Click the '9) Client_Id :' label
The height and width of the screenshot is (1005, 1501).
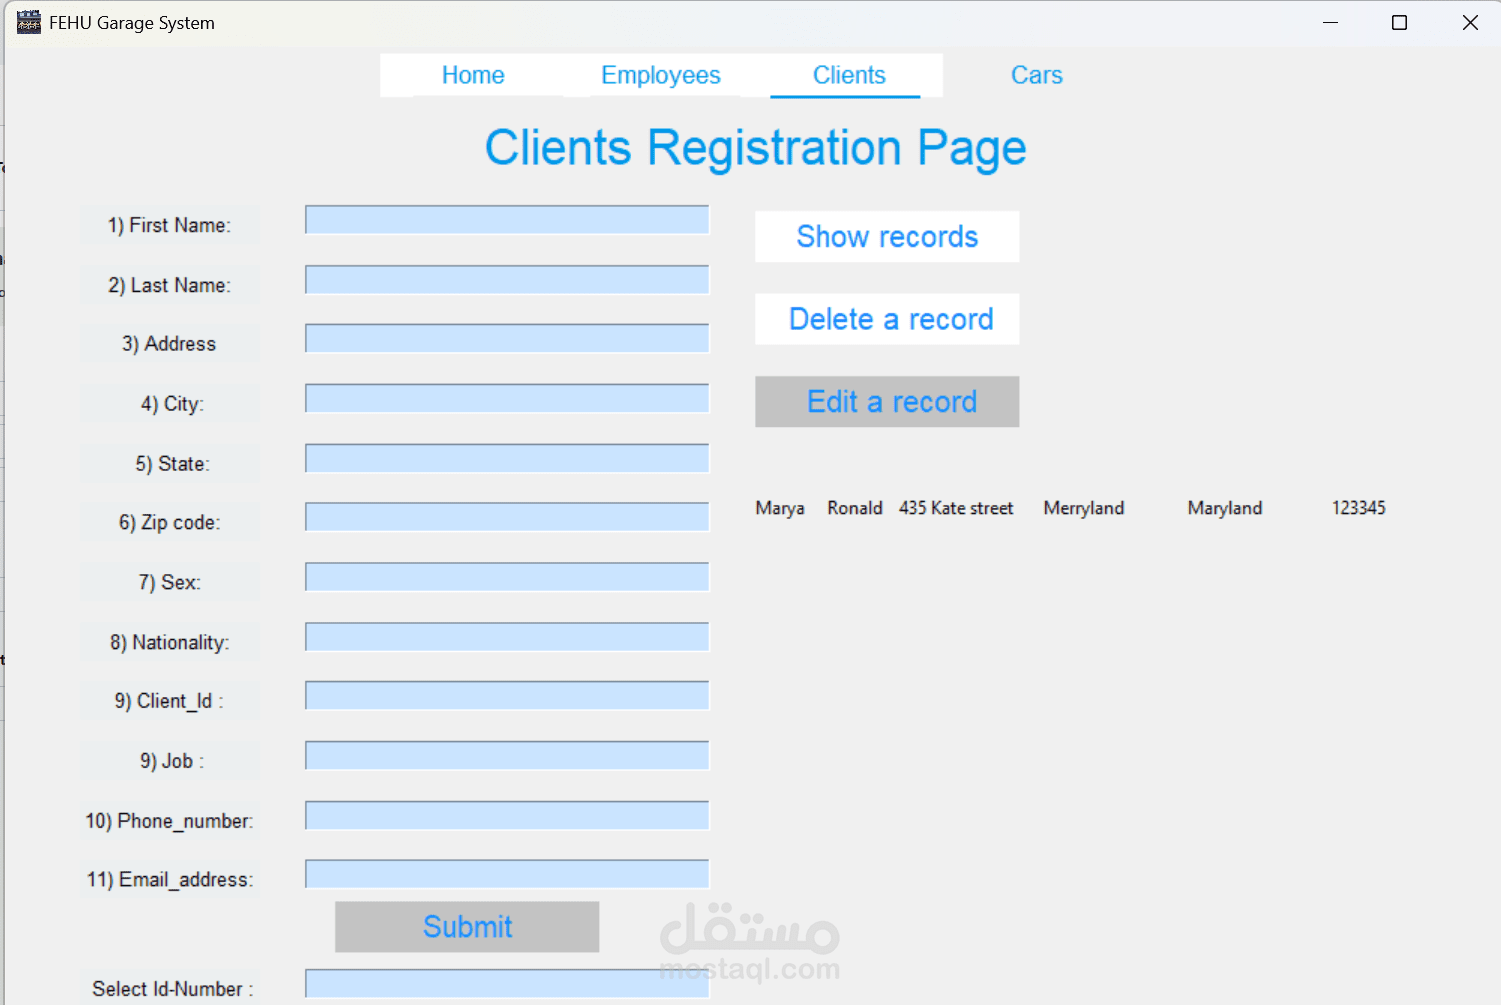[170, 701]
